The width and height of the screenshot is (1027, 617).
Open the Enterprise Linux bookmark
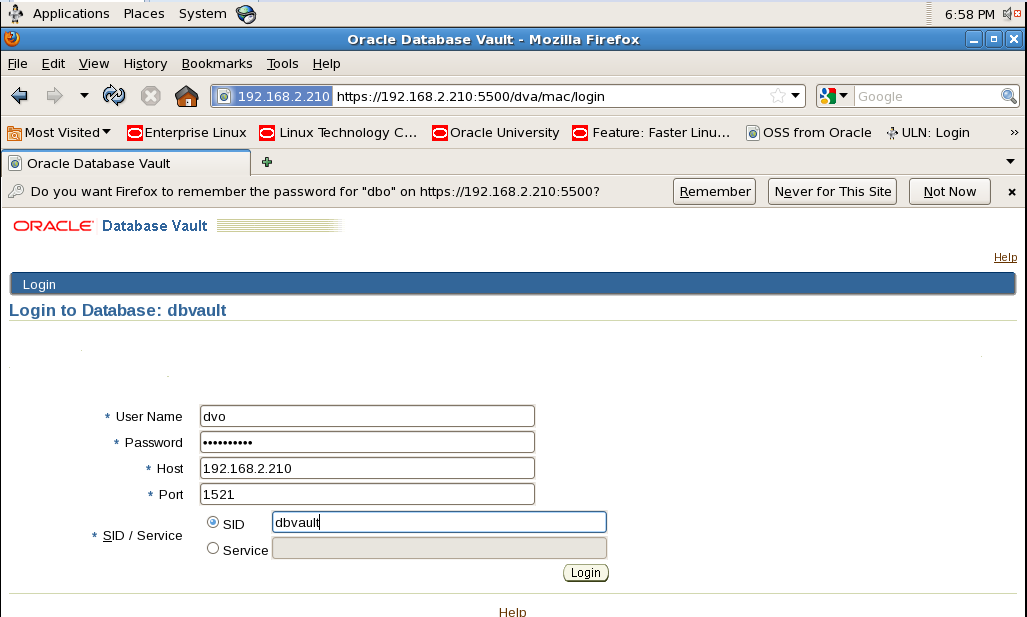click(x=187, y=133)
